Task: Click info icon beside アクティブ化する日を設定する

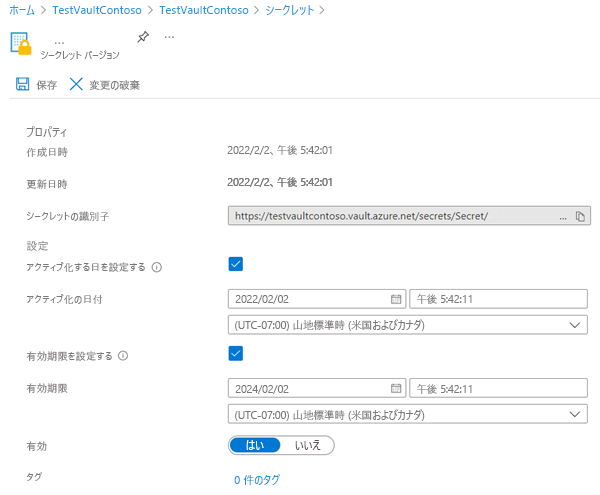Action: pyautogui.click(x=157, y=267)
